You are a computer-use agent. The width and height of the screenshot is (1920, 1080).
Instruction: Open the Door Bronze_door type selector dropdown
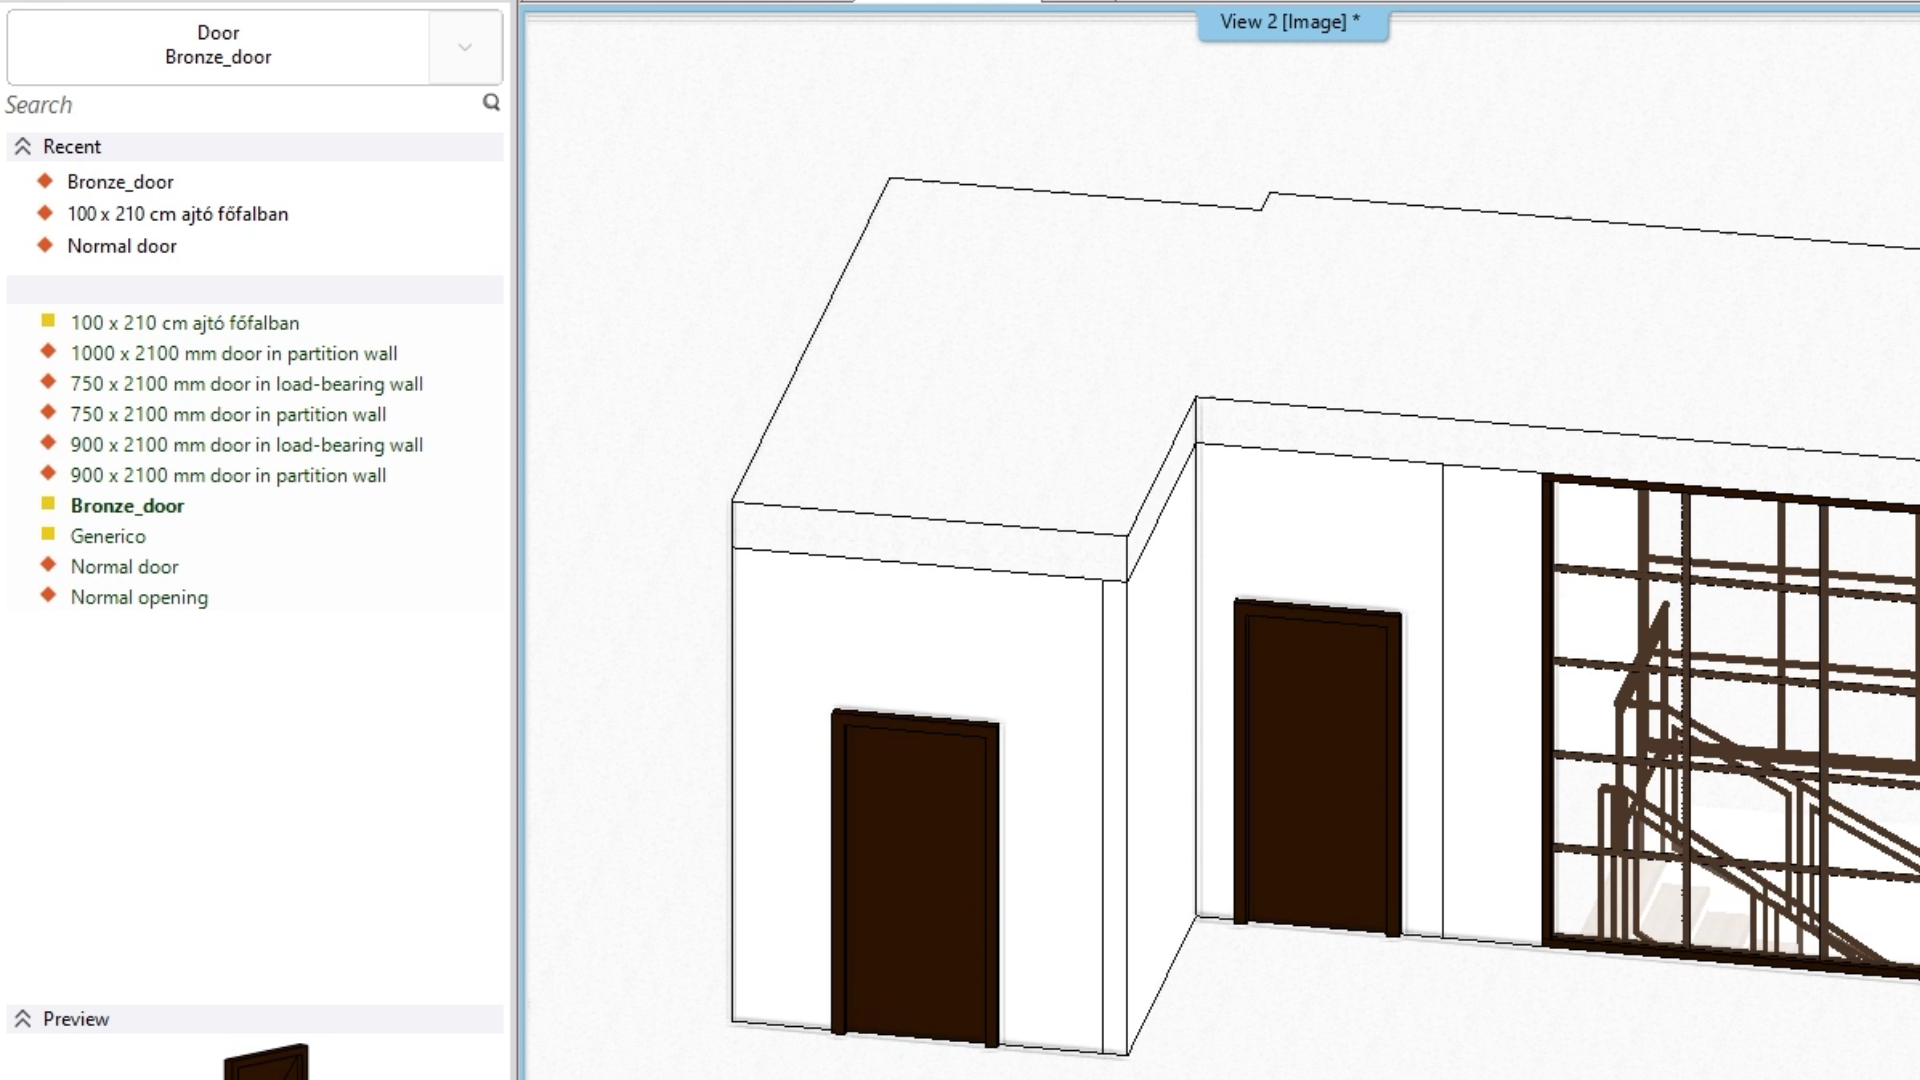point(465,47)
